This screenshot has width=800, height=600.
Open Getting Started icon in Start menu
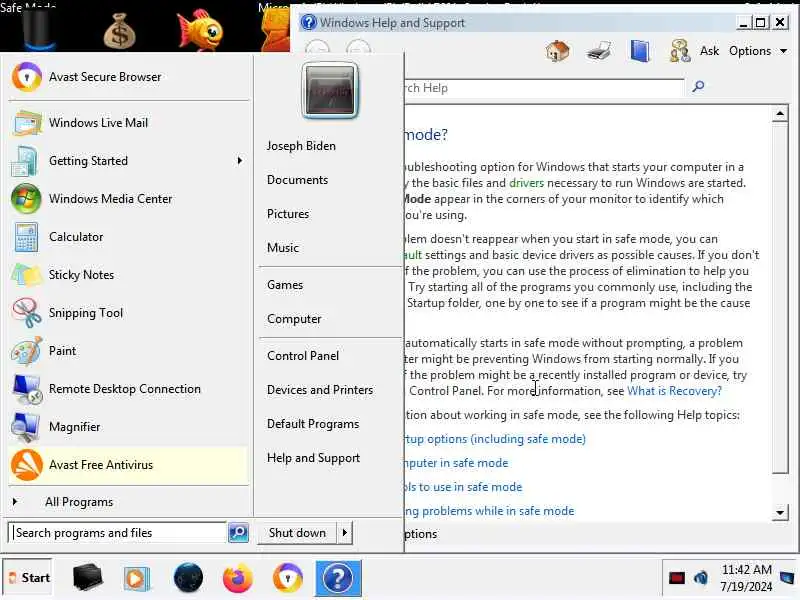point(24,161)
